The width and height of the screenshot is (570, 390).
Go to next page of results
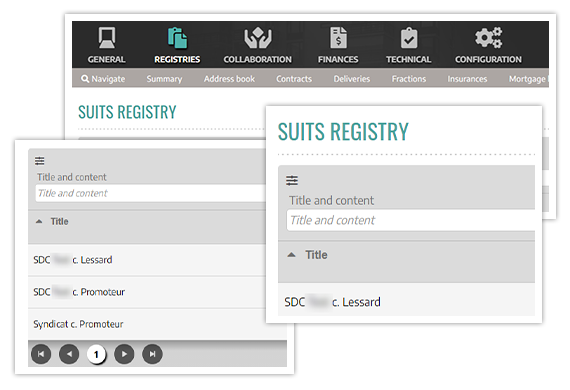click(x=124, y=354)
